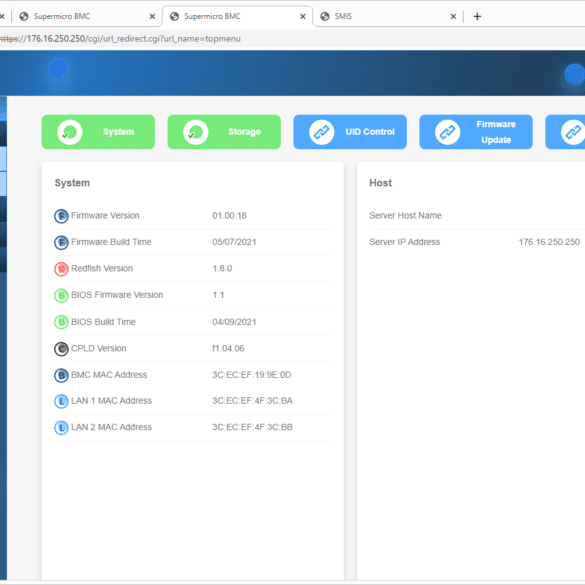
Task: Select the LAN 2 MAC 3C:EC:EF:4F:3C:BB
Action: (253, 427)
